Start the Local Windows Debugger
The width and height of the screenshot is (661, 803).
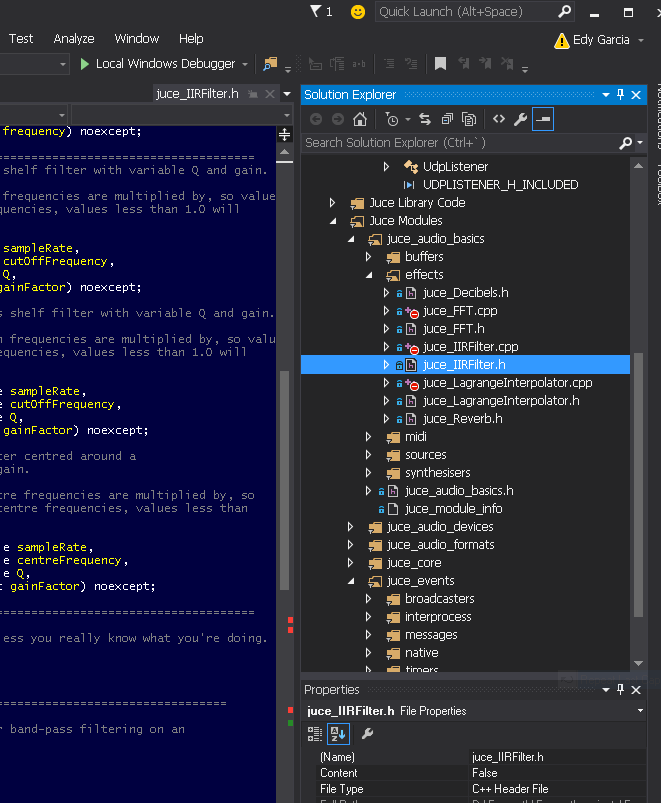coord(158,64)
